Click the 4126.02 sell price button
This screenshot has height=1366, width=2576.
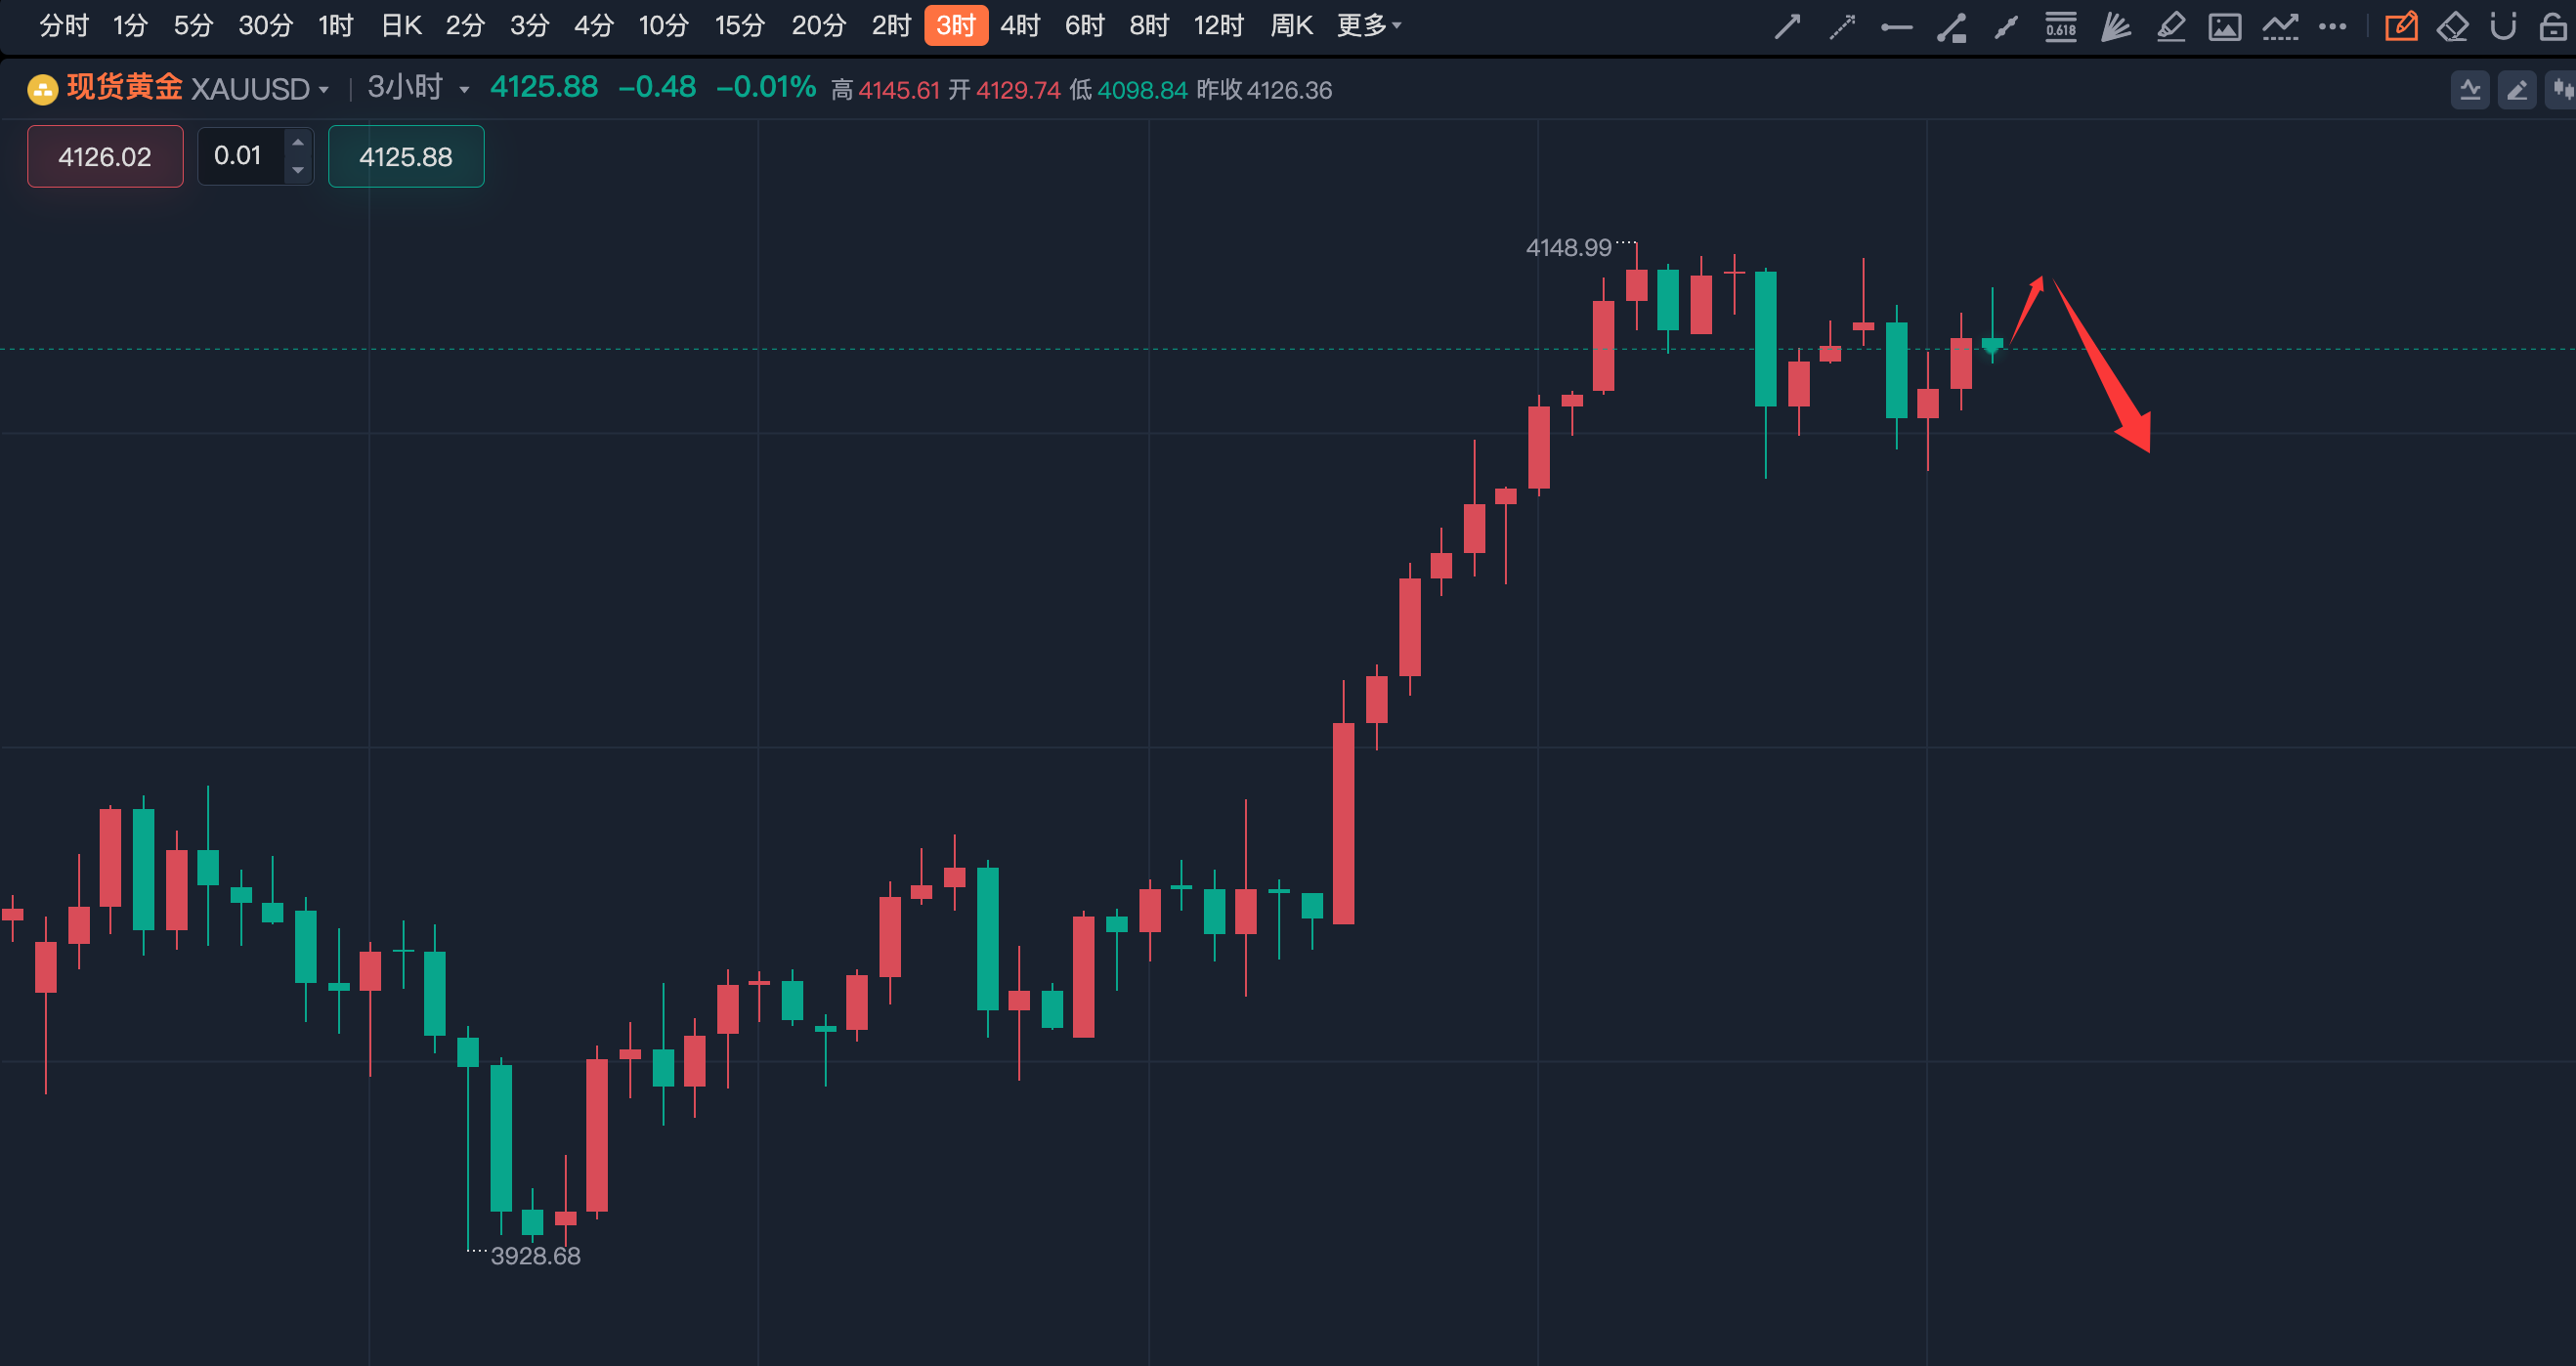pyautogui.click(x=105, y=157)
